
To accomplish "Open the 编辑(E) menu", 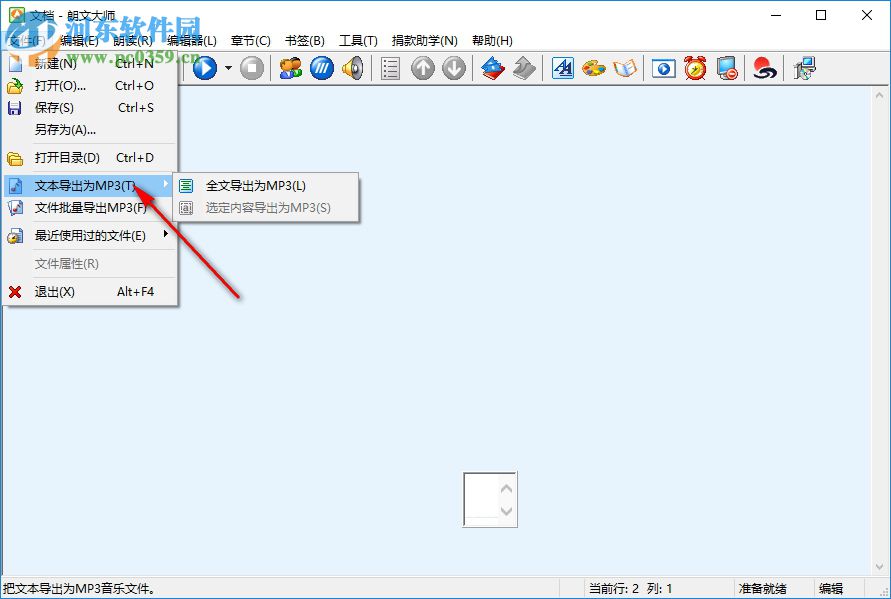I will click(79, 41).
